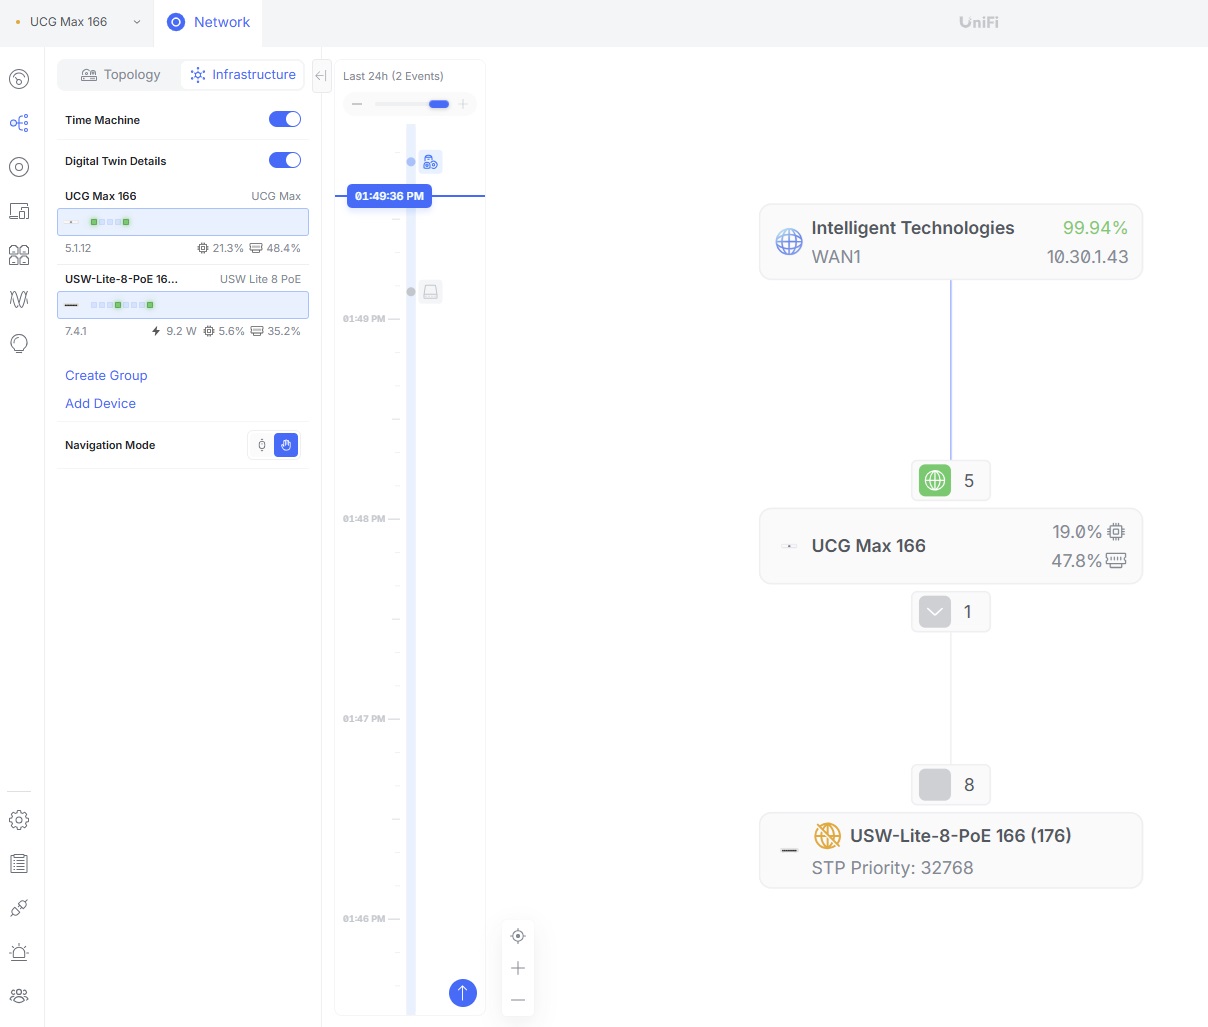Click the 99.94% uptime value
Viewport: 1208px width, 1027px height.
(x=1095, y=228)
